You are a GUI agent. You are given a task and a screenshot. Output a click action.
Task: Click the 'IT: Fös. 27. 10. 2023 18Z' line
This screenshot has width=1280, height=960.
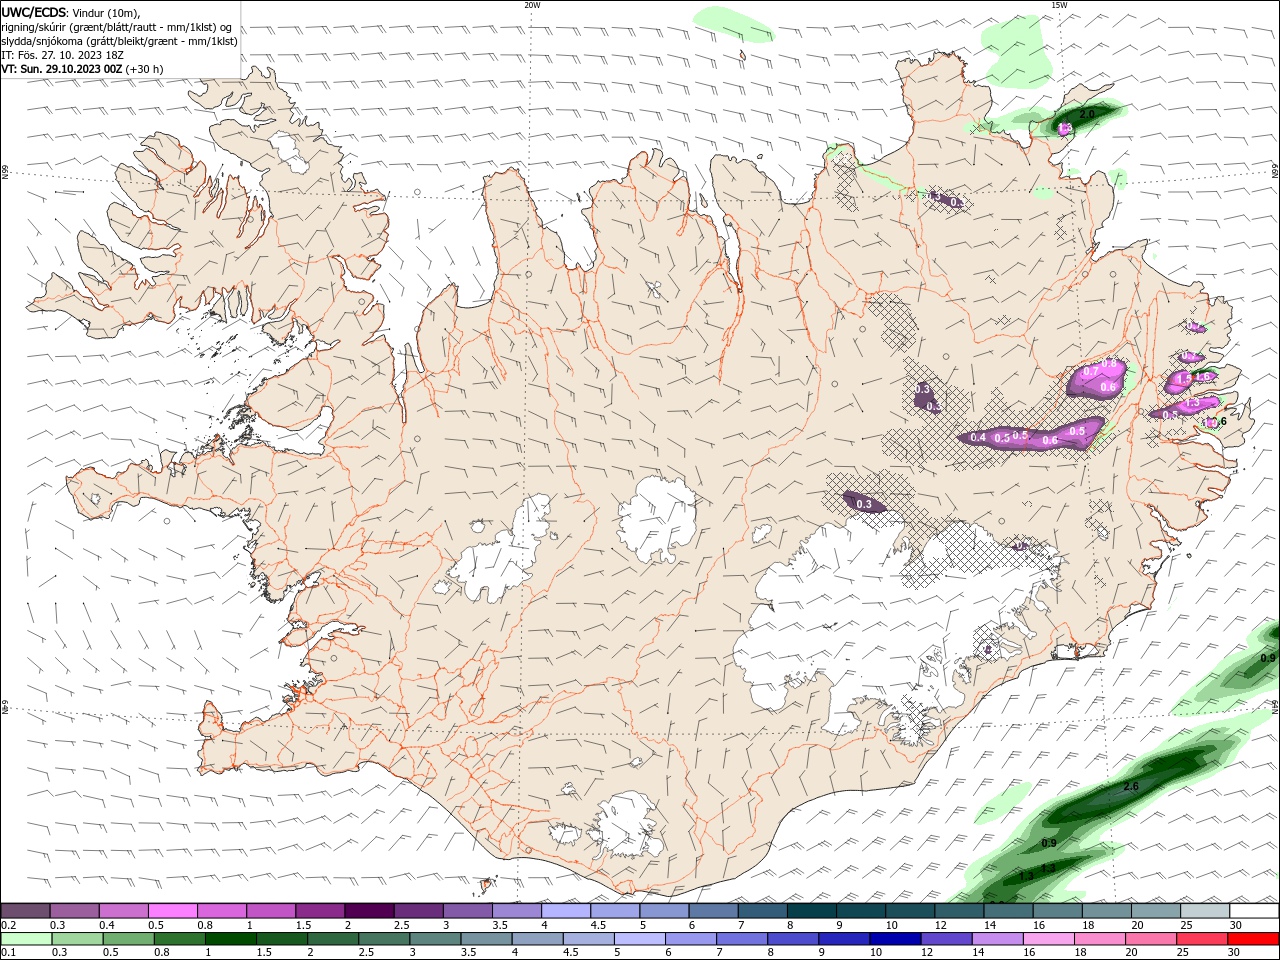click(x=63, y=55)
